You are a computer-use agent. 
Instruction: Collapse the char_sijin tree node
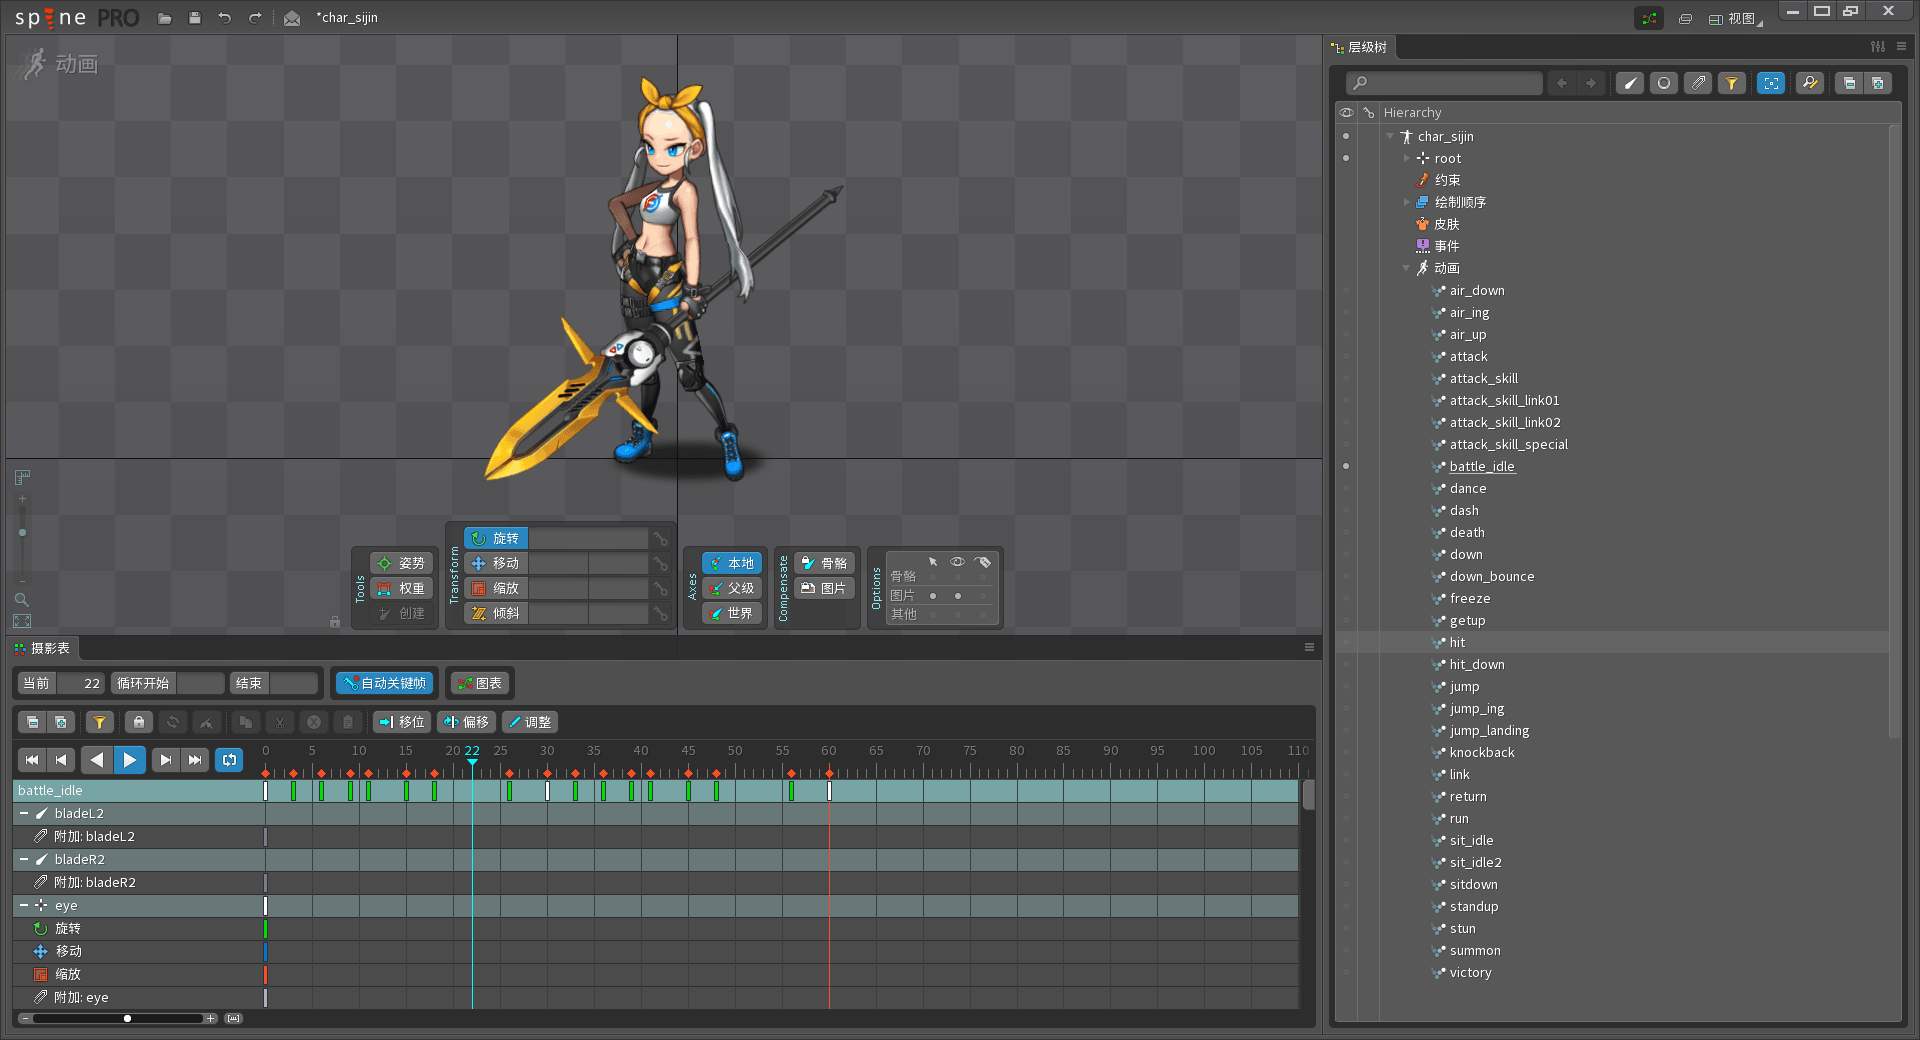coord(1390,136)
